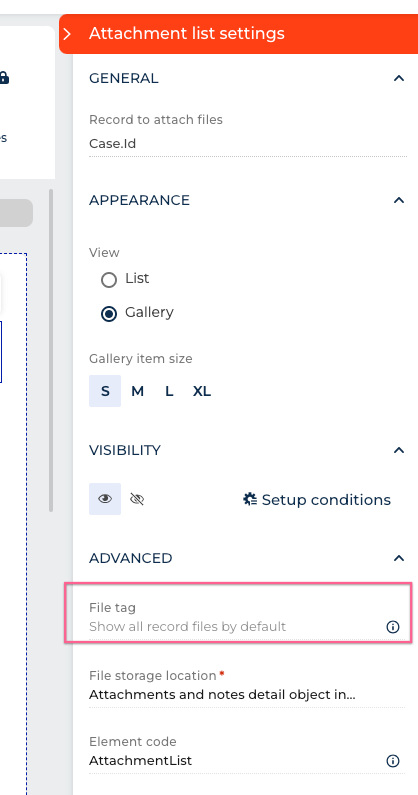Choose gallery item size S
Image resolution: width=418 pixels, height=795 pixels.
tap(105, 391)
